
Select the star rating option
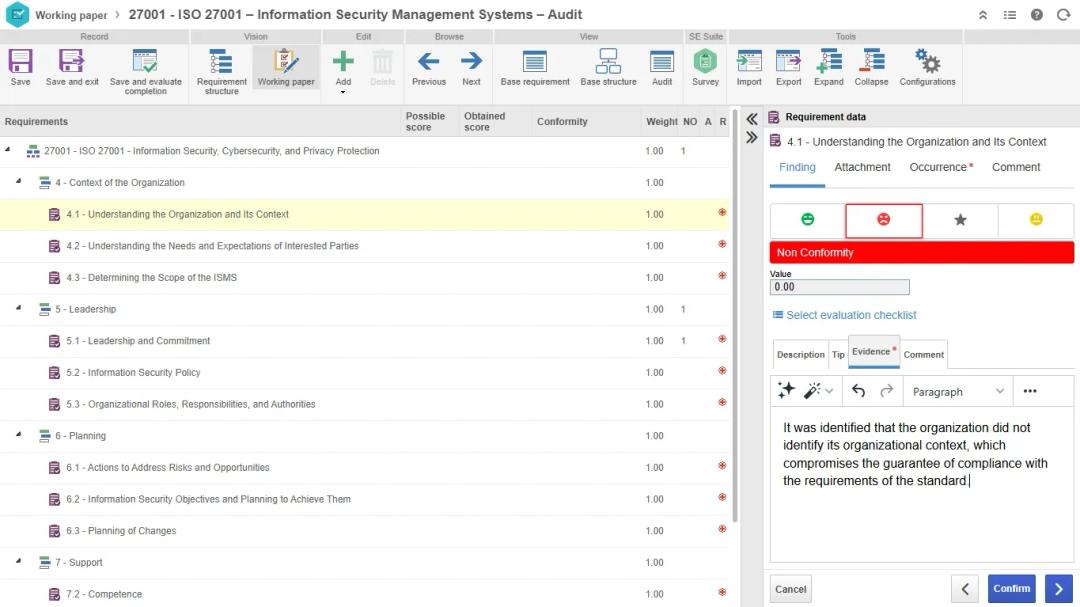(x=960, y=220)
